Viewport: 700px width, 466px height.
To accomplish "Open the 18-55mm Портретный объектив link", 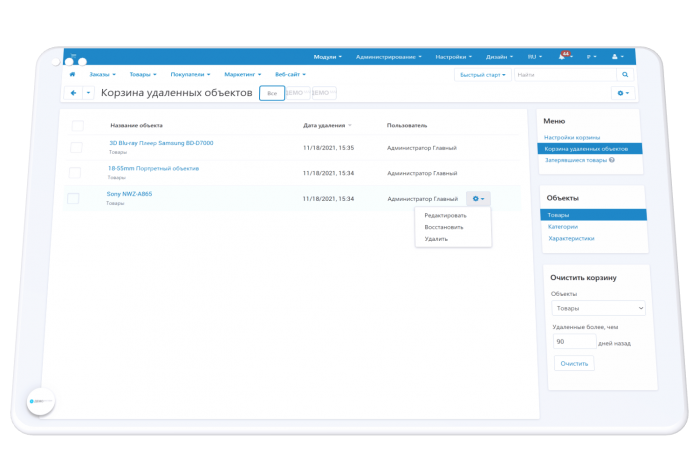I will tap(153, 168).
